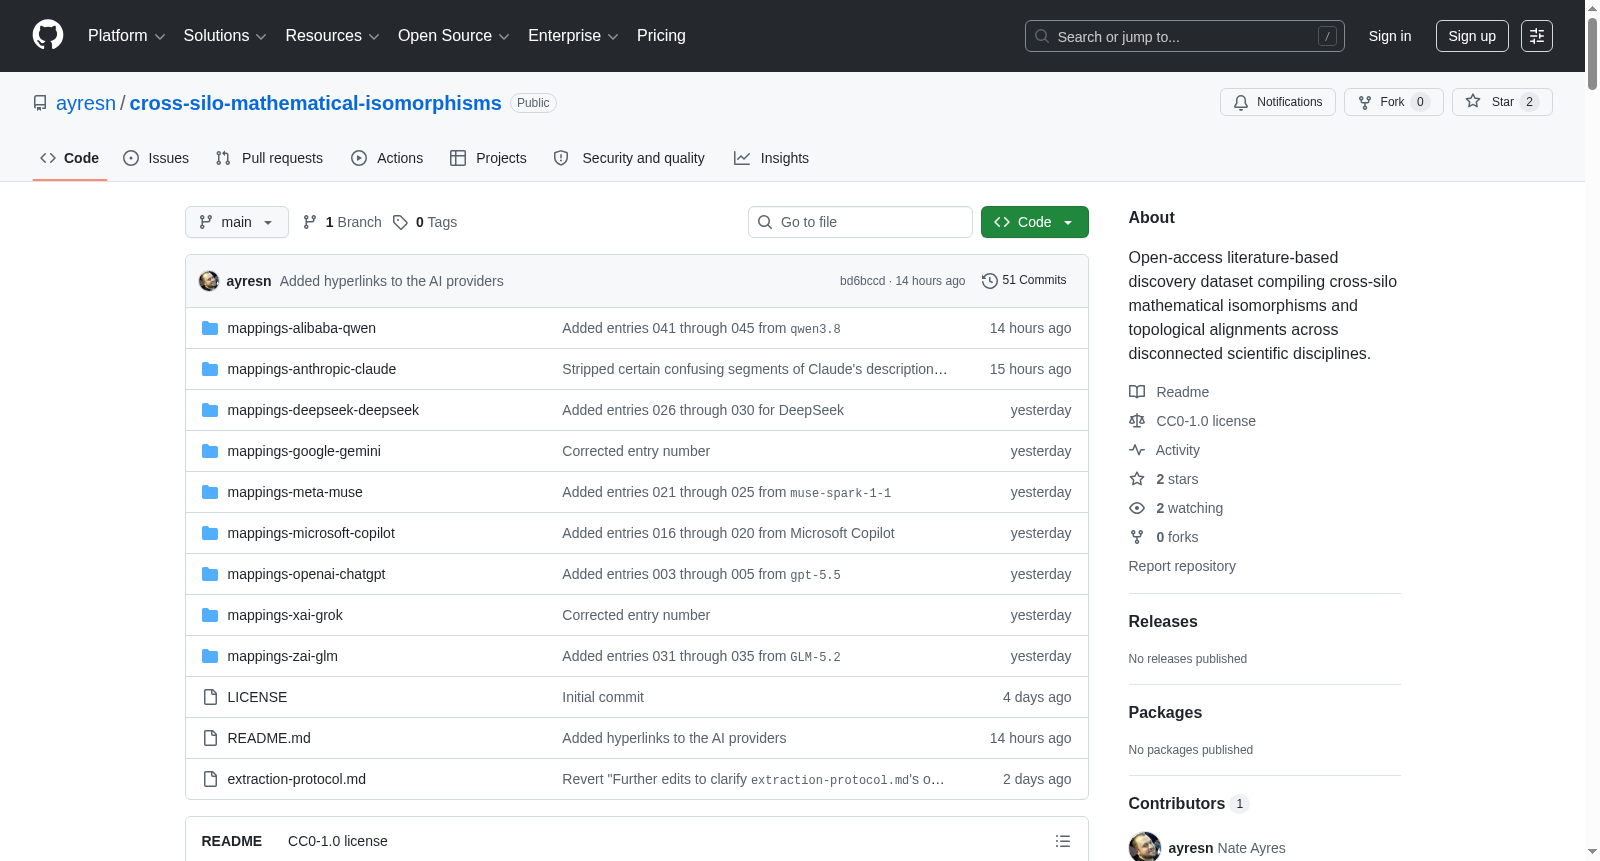Select the CC0-1.0 license tab in file preview
The width and height of the screenshot is (1600, 861).
pyautogui.click(x=338, y=841)
